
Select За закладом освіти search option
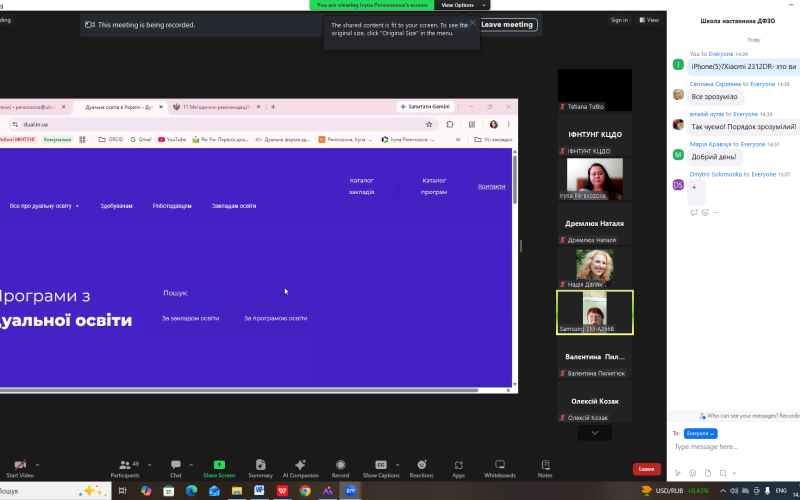click(x=190, y=318)
